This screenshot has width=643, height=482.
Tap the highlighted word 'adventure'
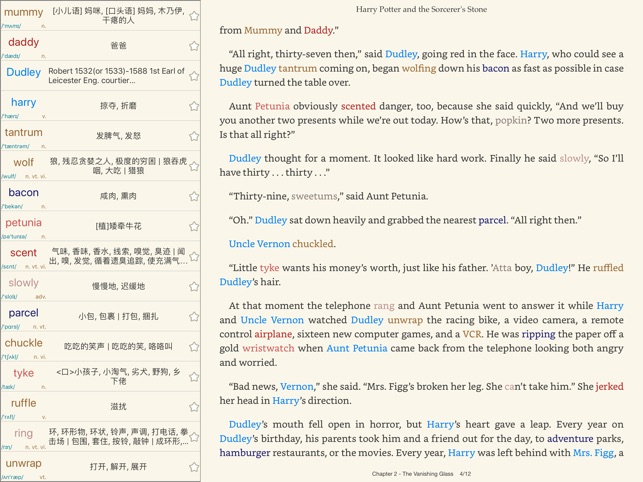coord(570,439)
